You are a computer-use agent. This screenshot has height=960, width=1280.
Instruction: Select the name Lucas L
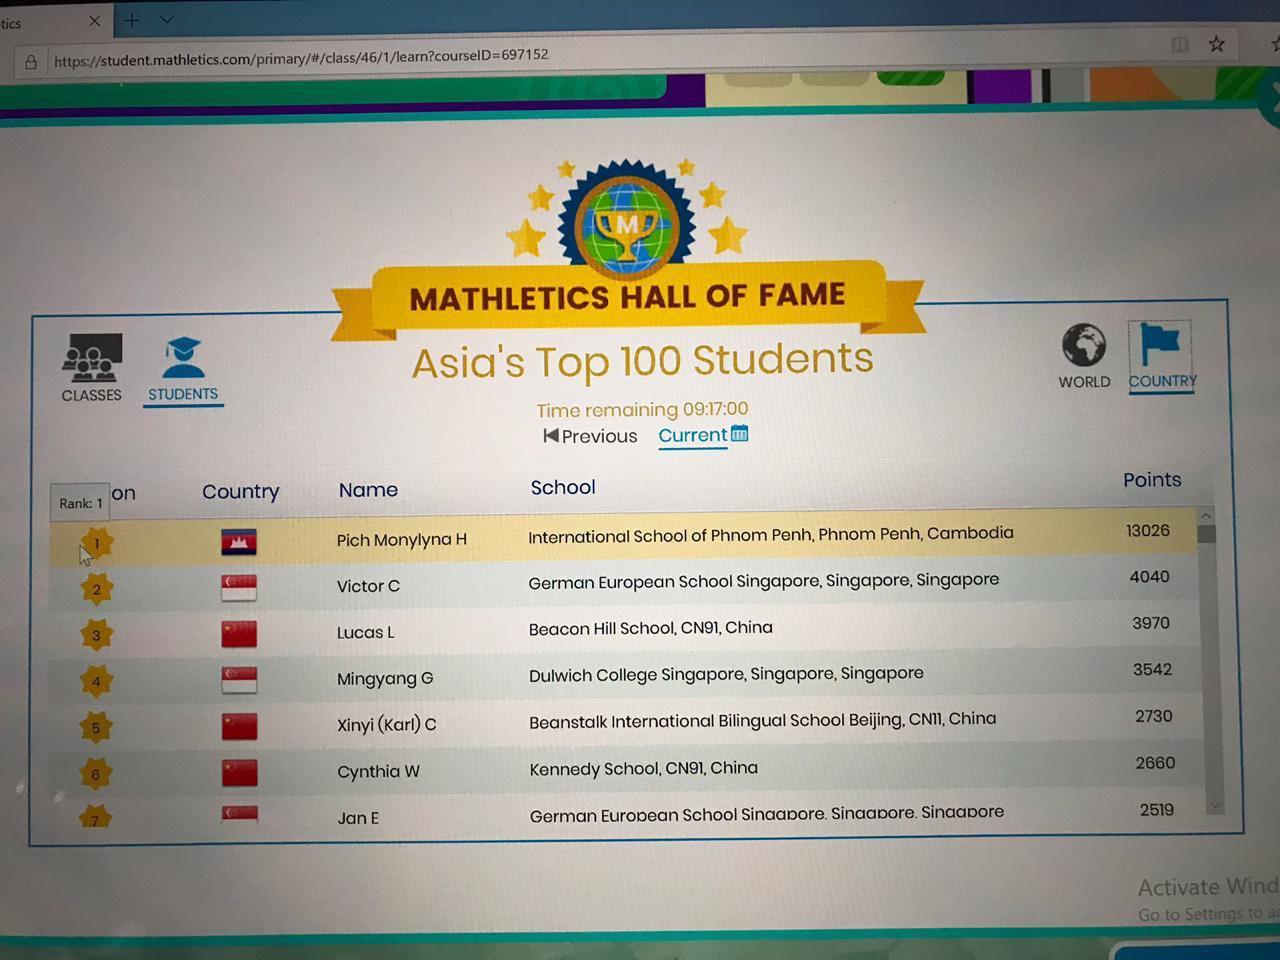pyautogui.click(x=365, y=632)
